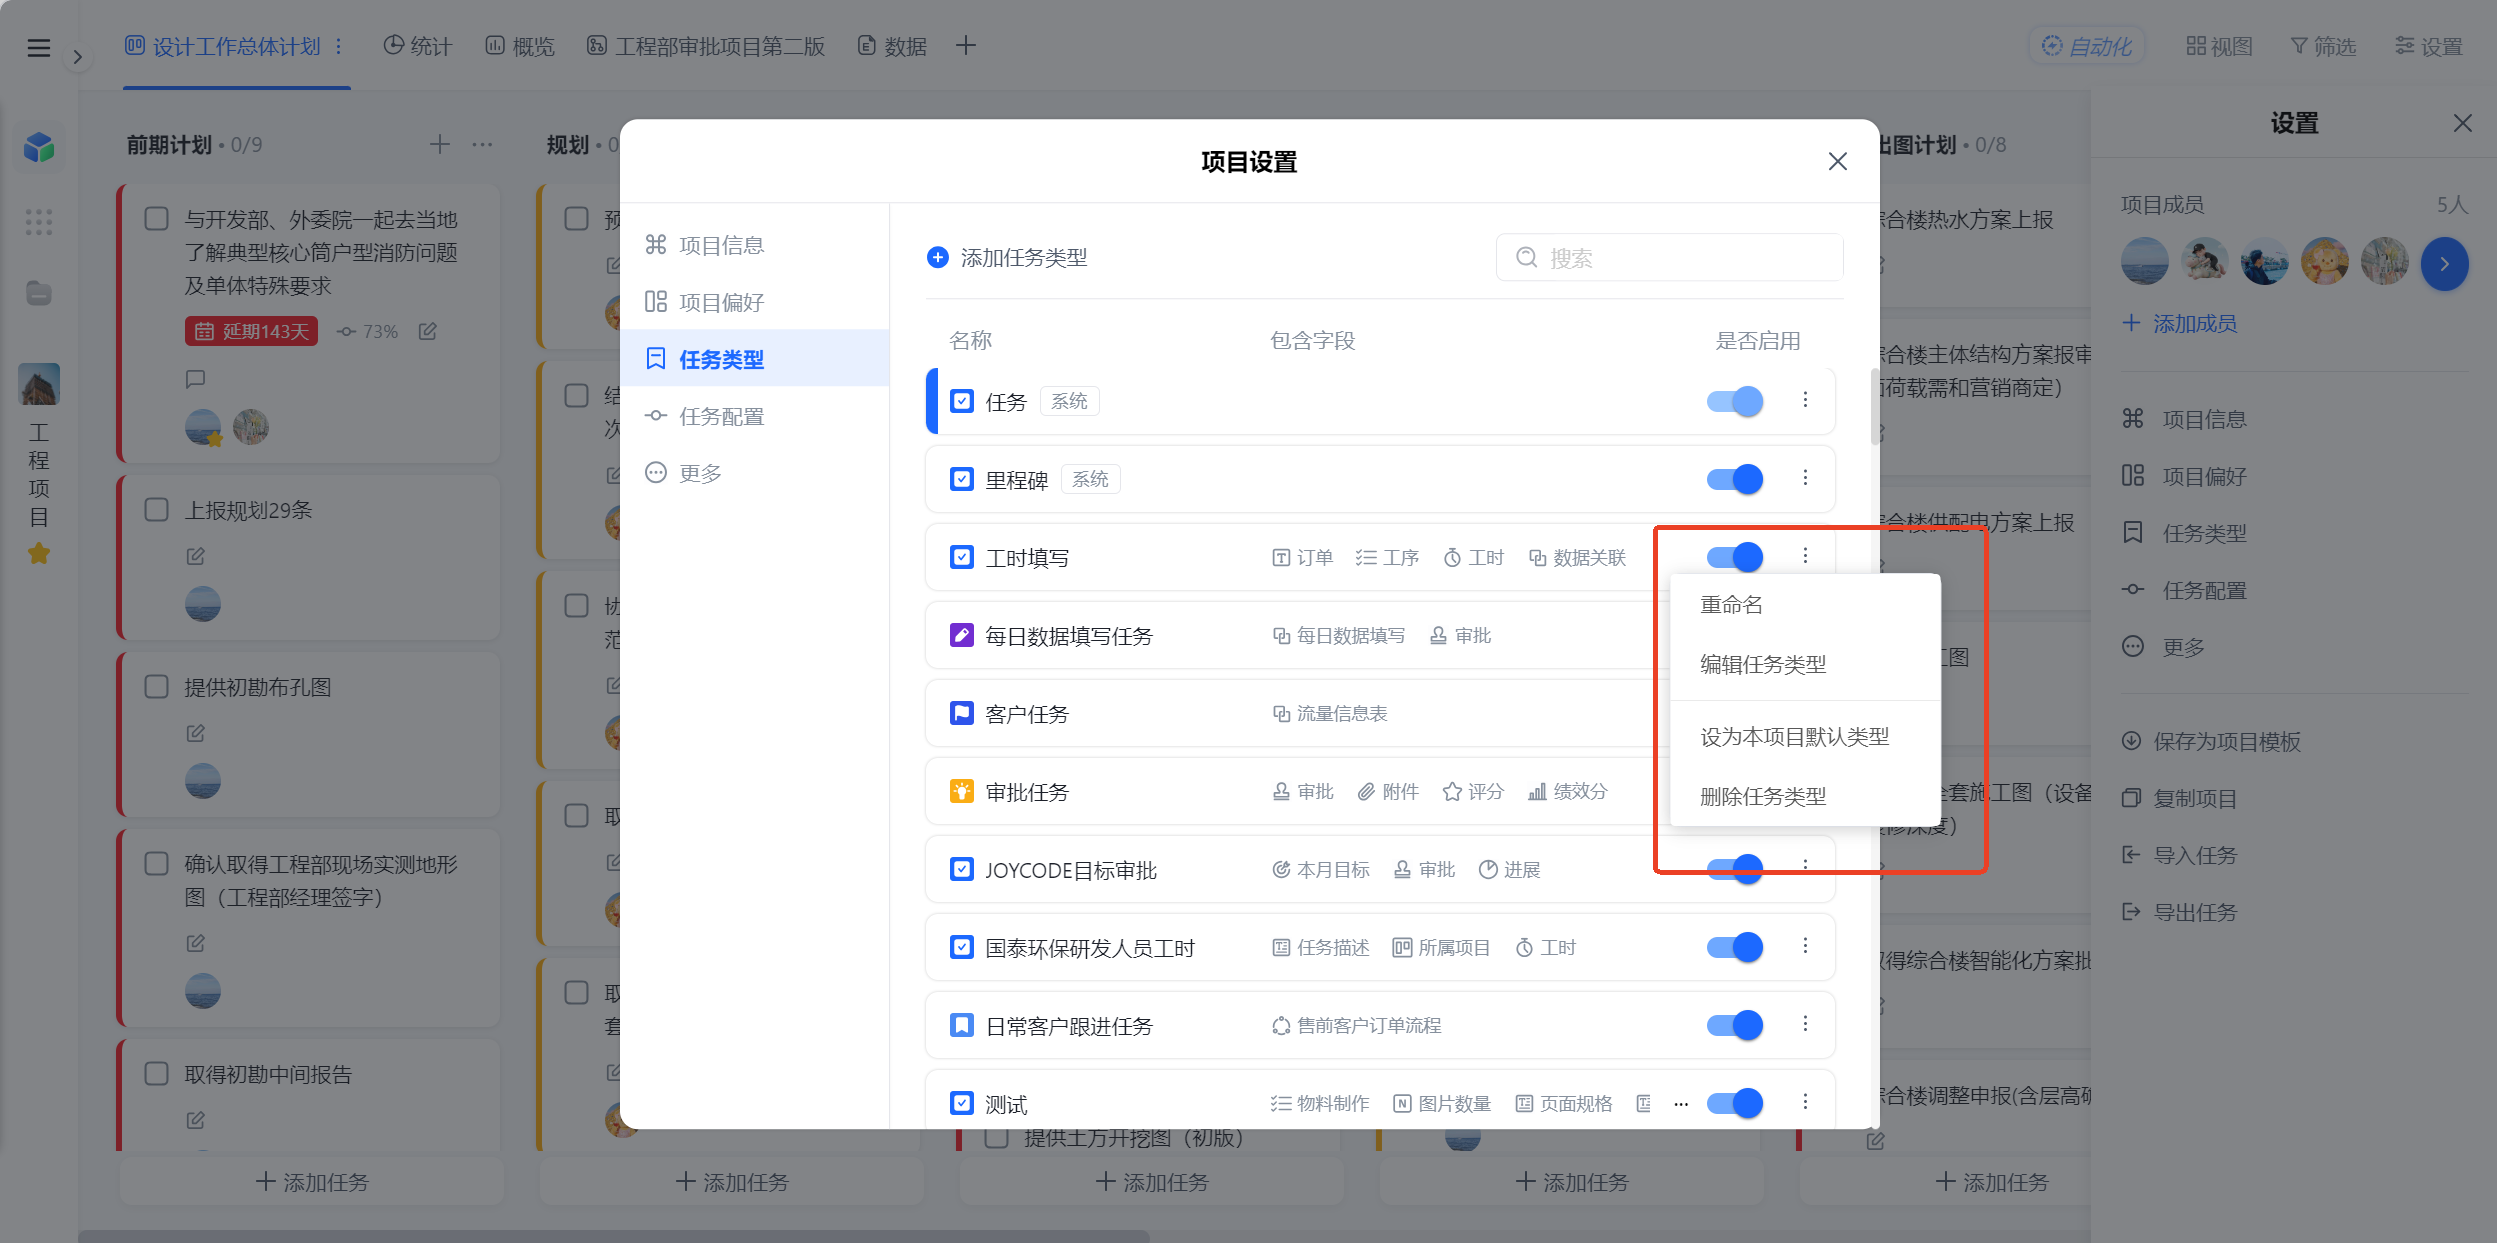The image size is (2497, 1243).
Task: Choose 重命名 from the context menu
Action: pyautogui.click(x=1805, y=605)
